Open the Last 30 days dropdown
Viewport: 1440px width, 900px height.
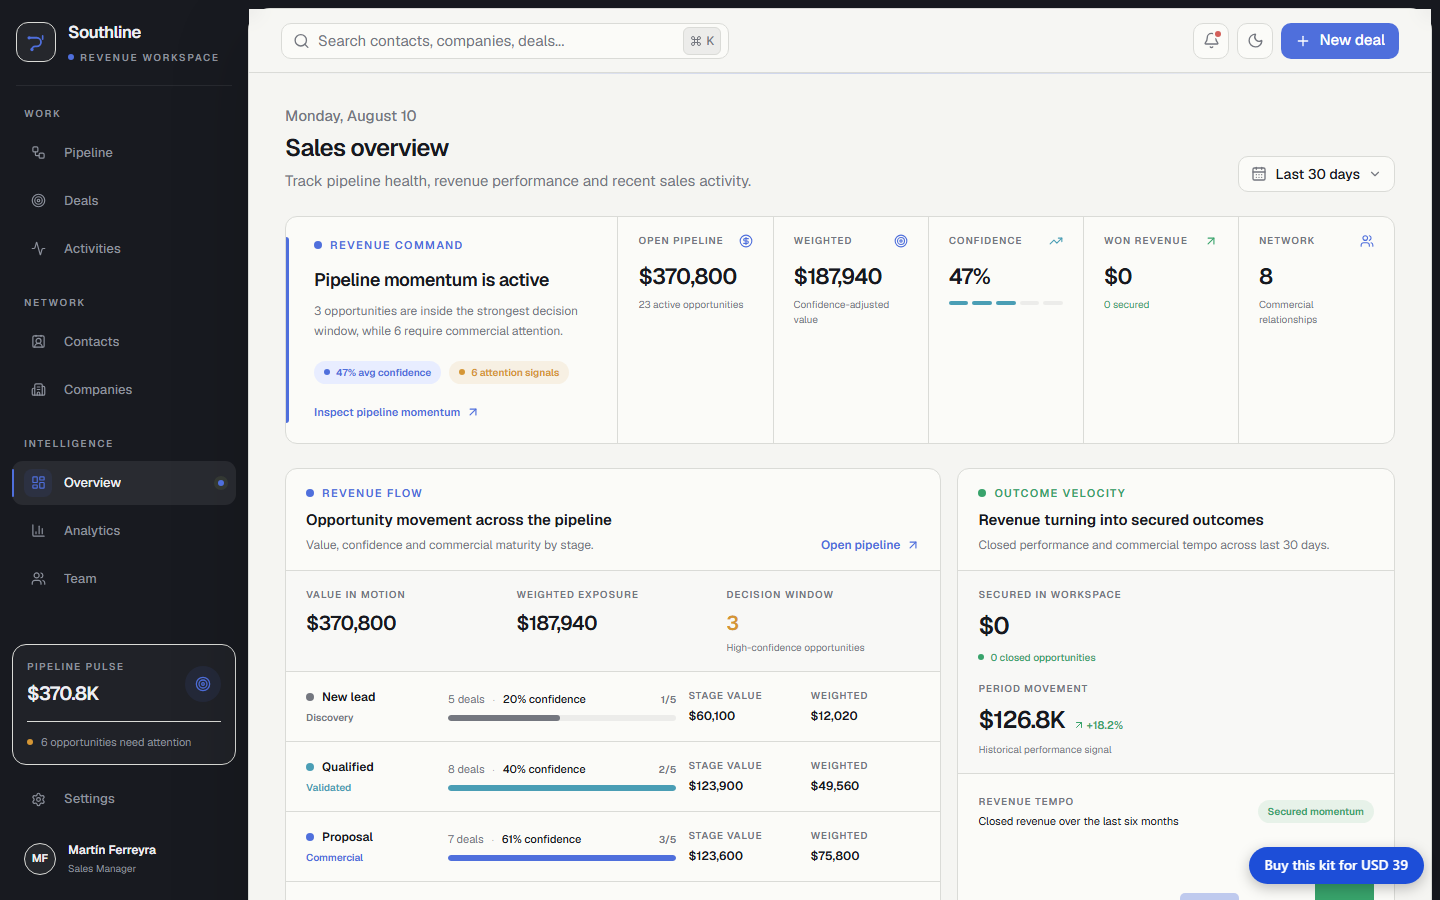(x=1316, y=174)
